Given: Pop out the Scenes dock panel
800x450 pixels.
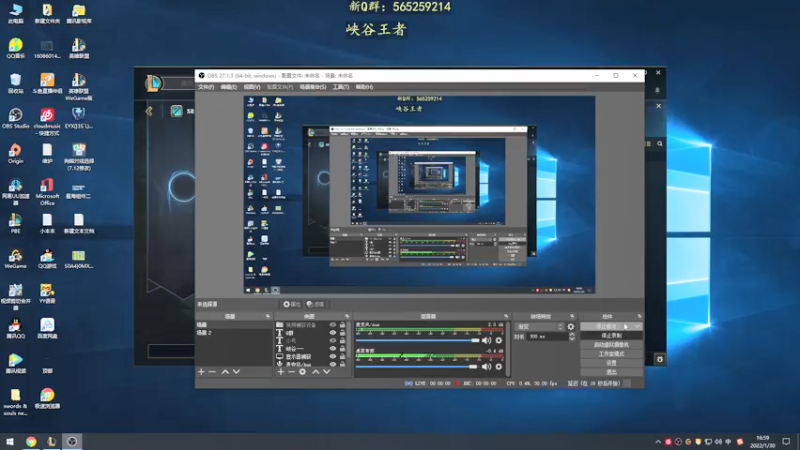Looking at the screenshot, I should click(x=268, y=316).
